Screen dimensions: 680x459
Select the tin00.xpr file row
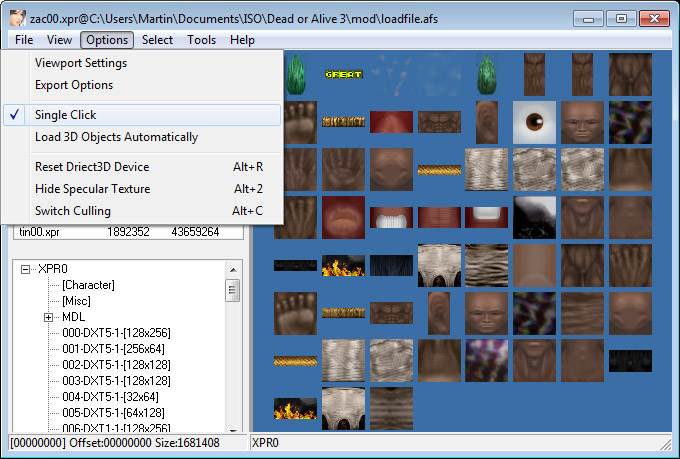coord(128,232)
